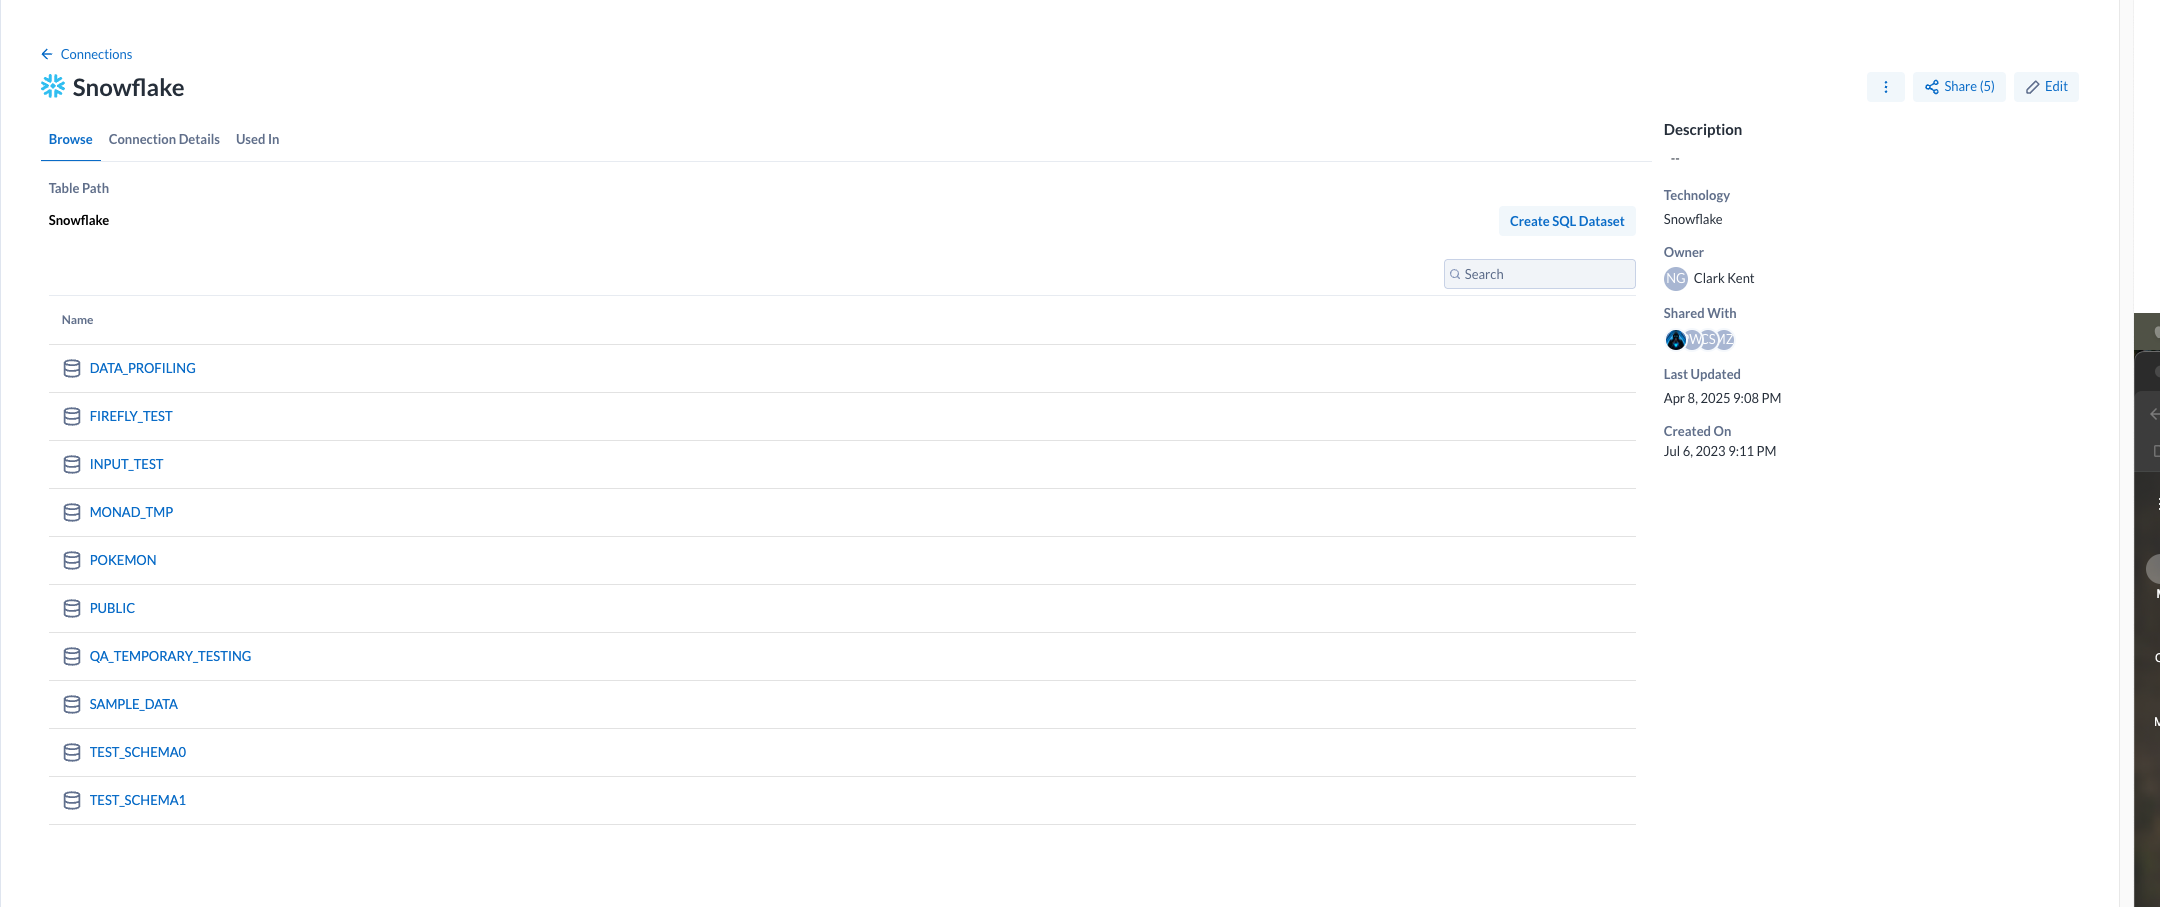Select the Browse tab
Image resolution: width=2160 pixels, height=907 pixels.
tap(70, 140)
